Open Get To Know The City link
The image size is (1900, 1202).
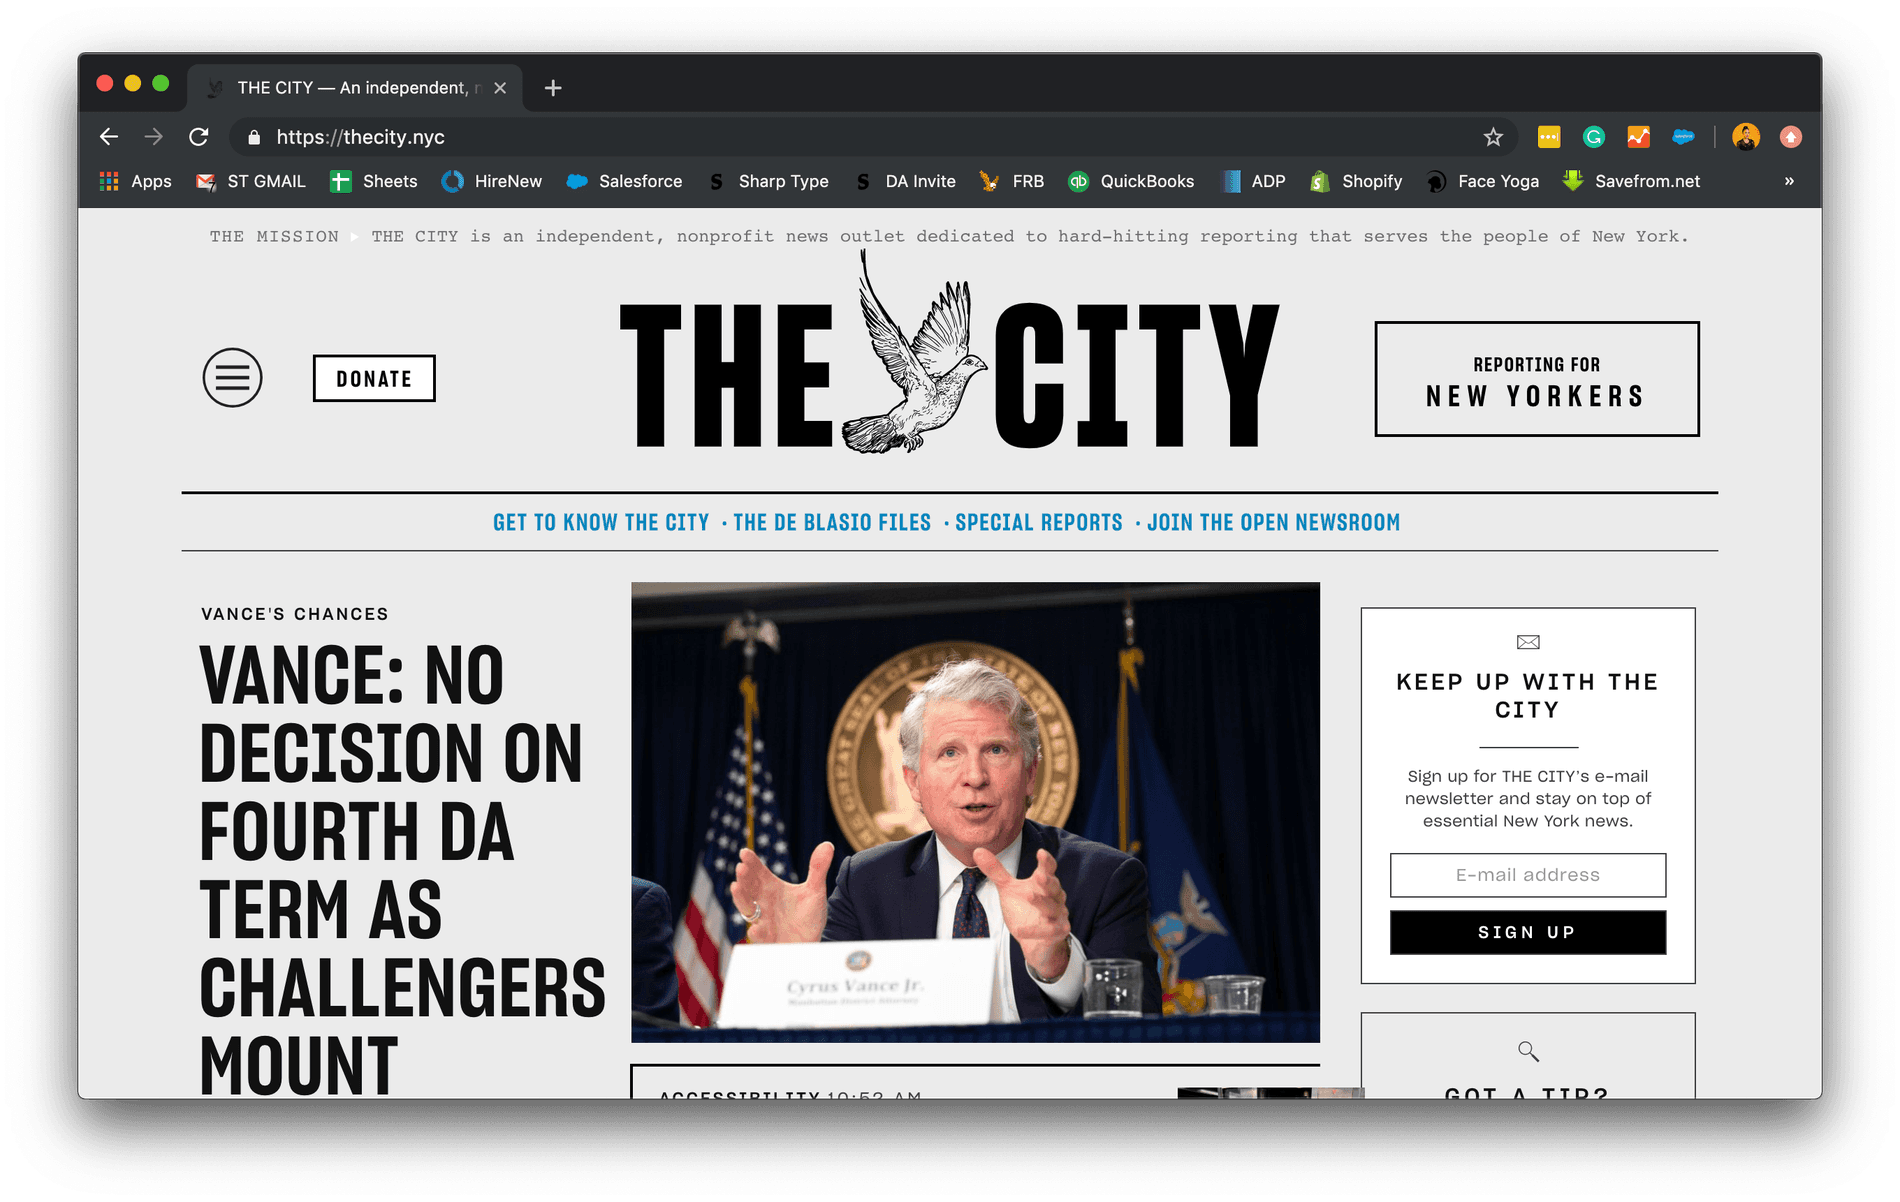click(x=601, y=523)
